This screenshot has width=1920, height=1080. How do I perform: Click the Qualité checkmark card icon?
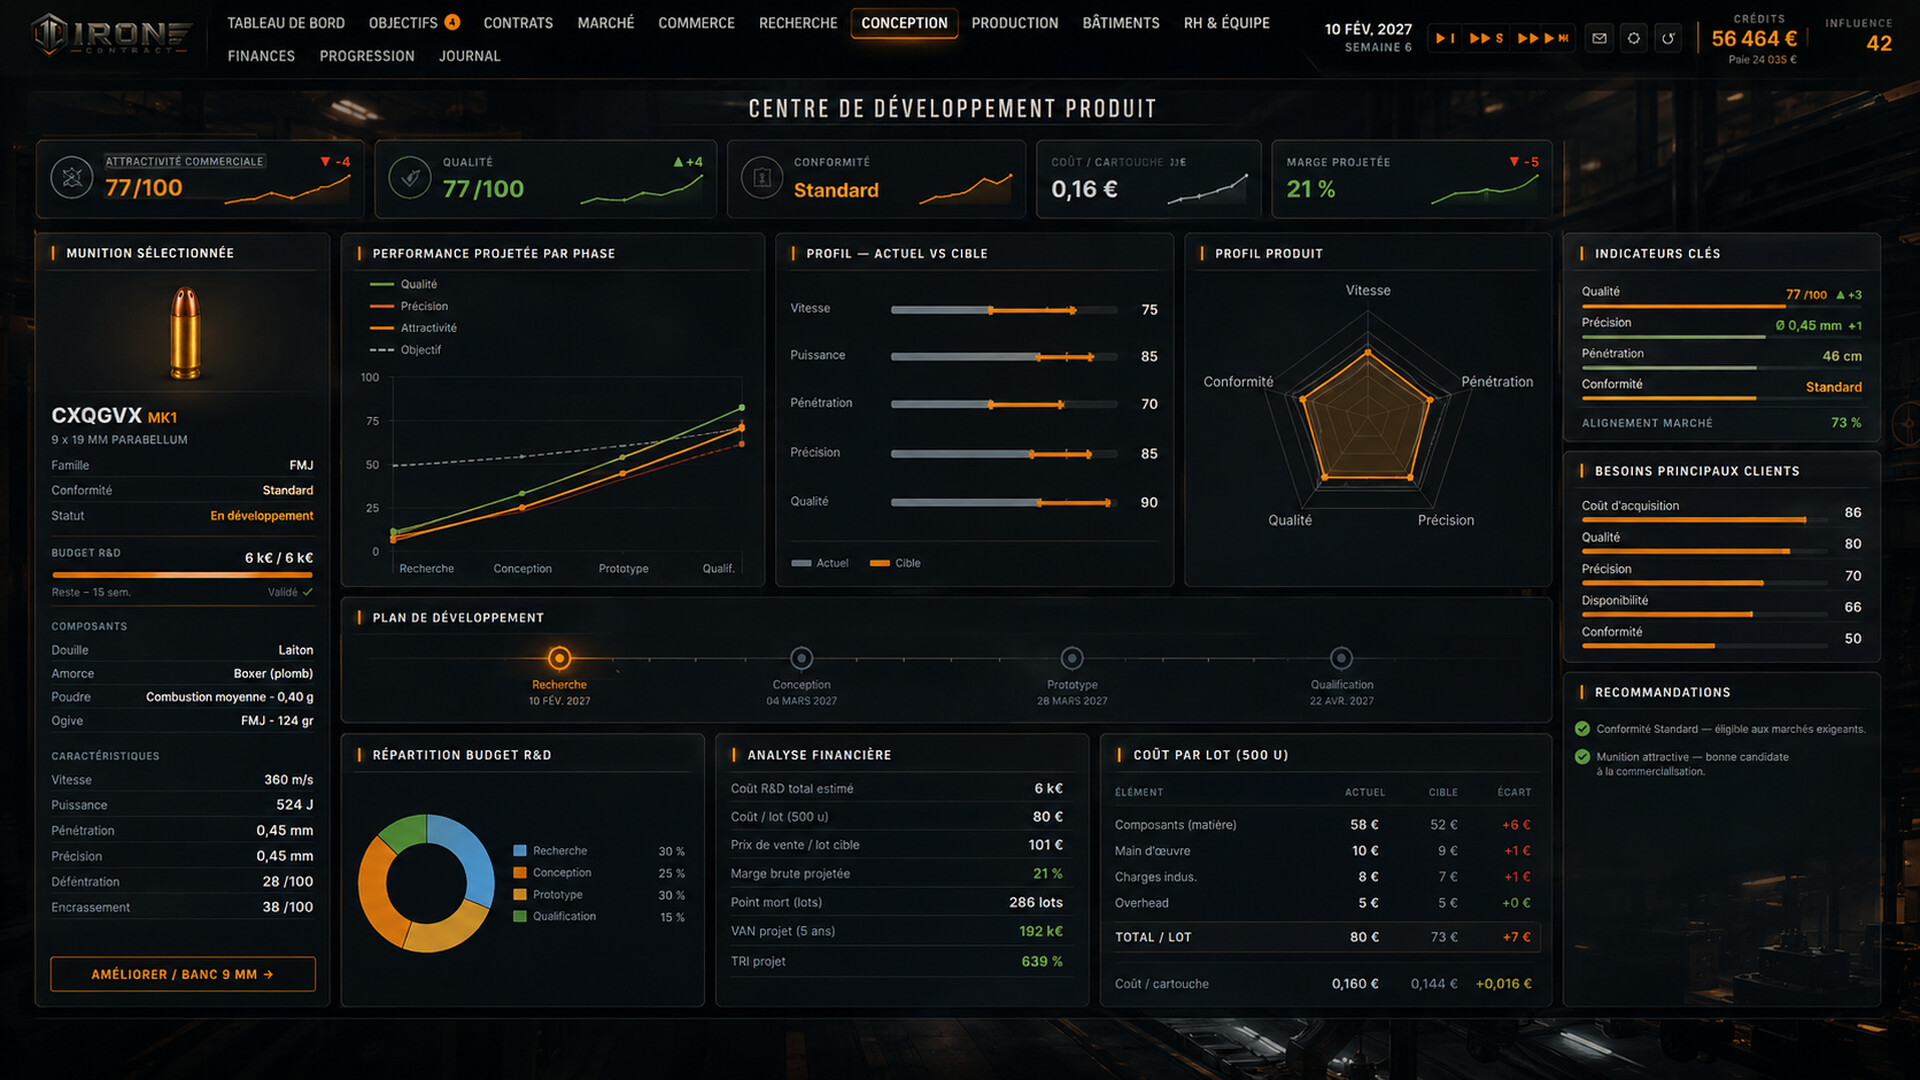[410, 178]
